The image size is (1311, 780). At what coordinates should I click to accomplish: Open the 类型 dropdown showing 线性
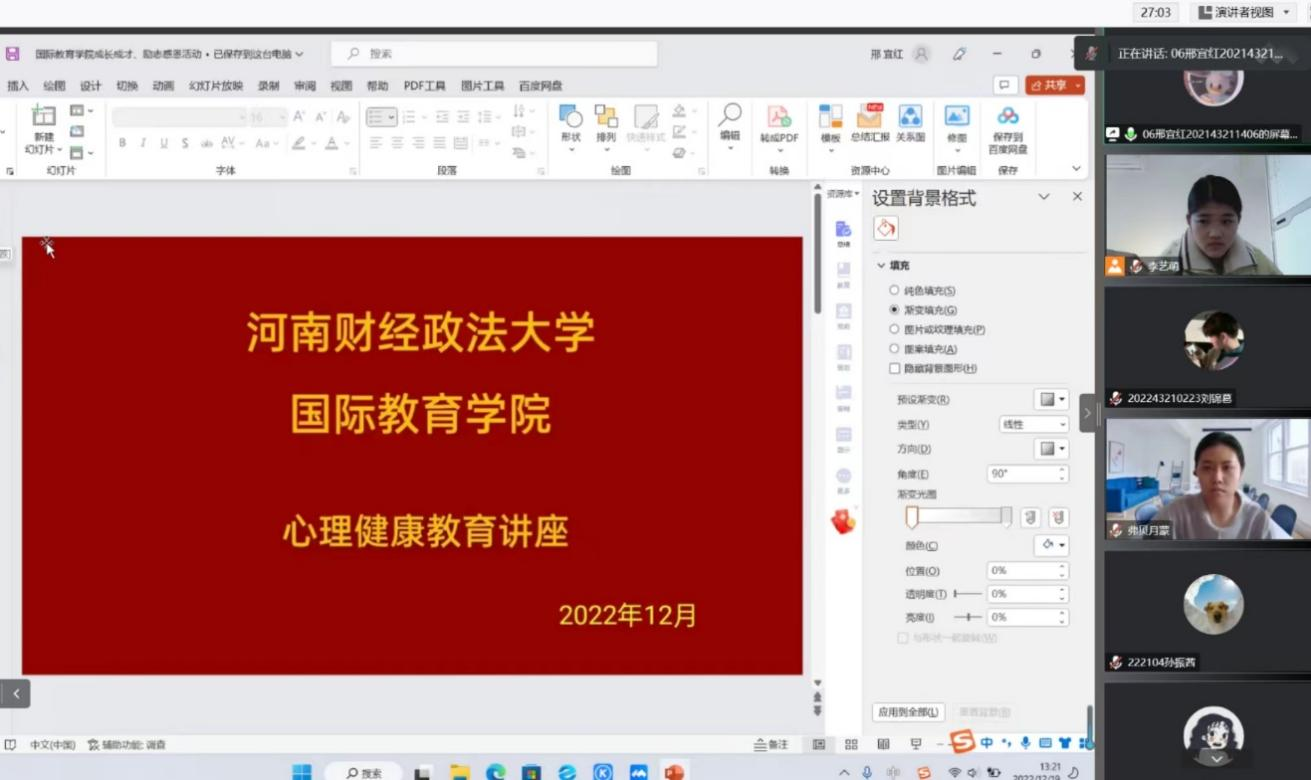click(x=1034, y=425)
